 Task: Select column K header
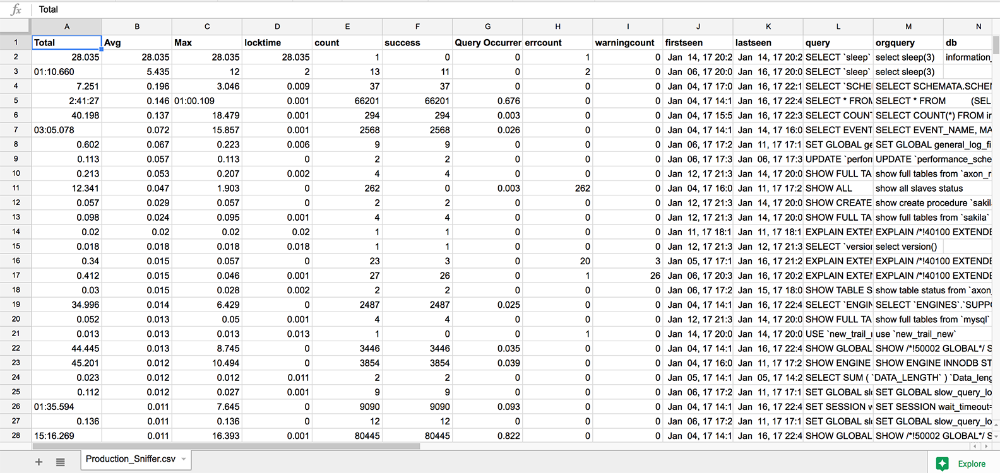[768, 27]
